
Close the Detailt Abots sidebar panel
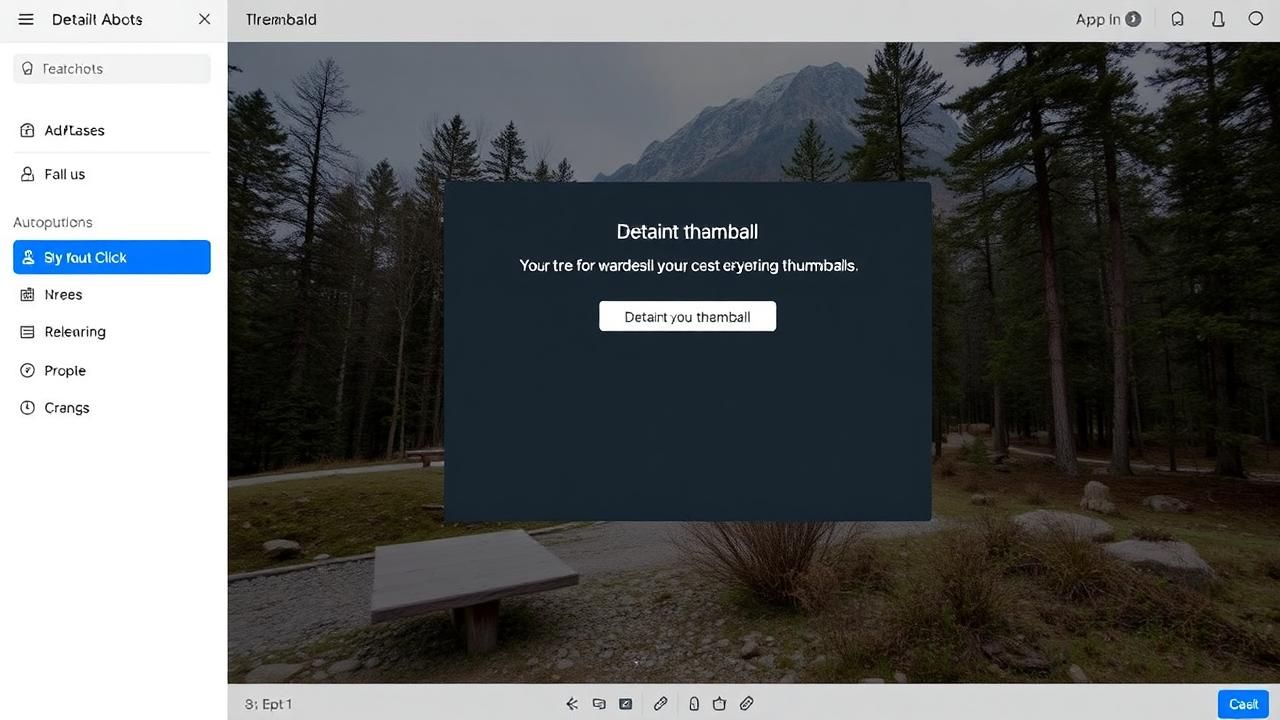[204, 19]
